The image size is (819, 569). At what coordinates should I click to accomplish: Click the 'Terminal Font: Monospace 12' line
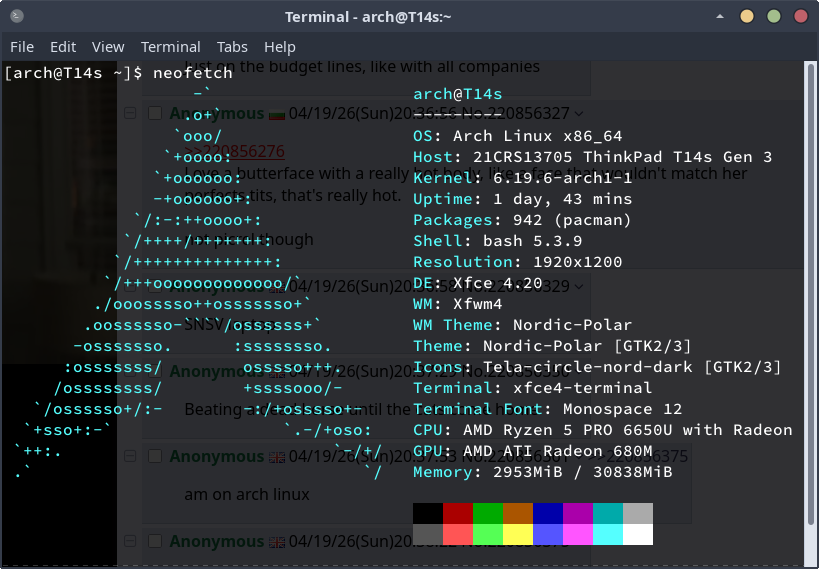click(547, 409)
